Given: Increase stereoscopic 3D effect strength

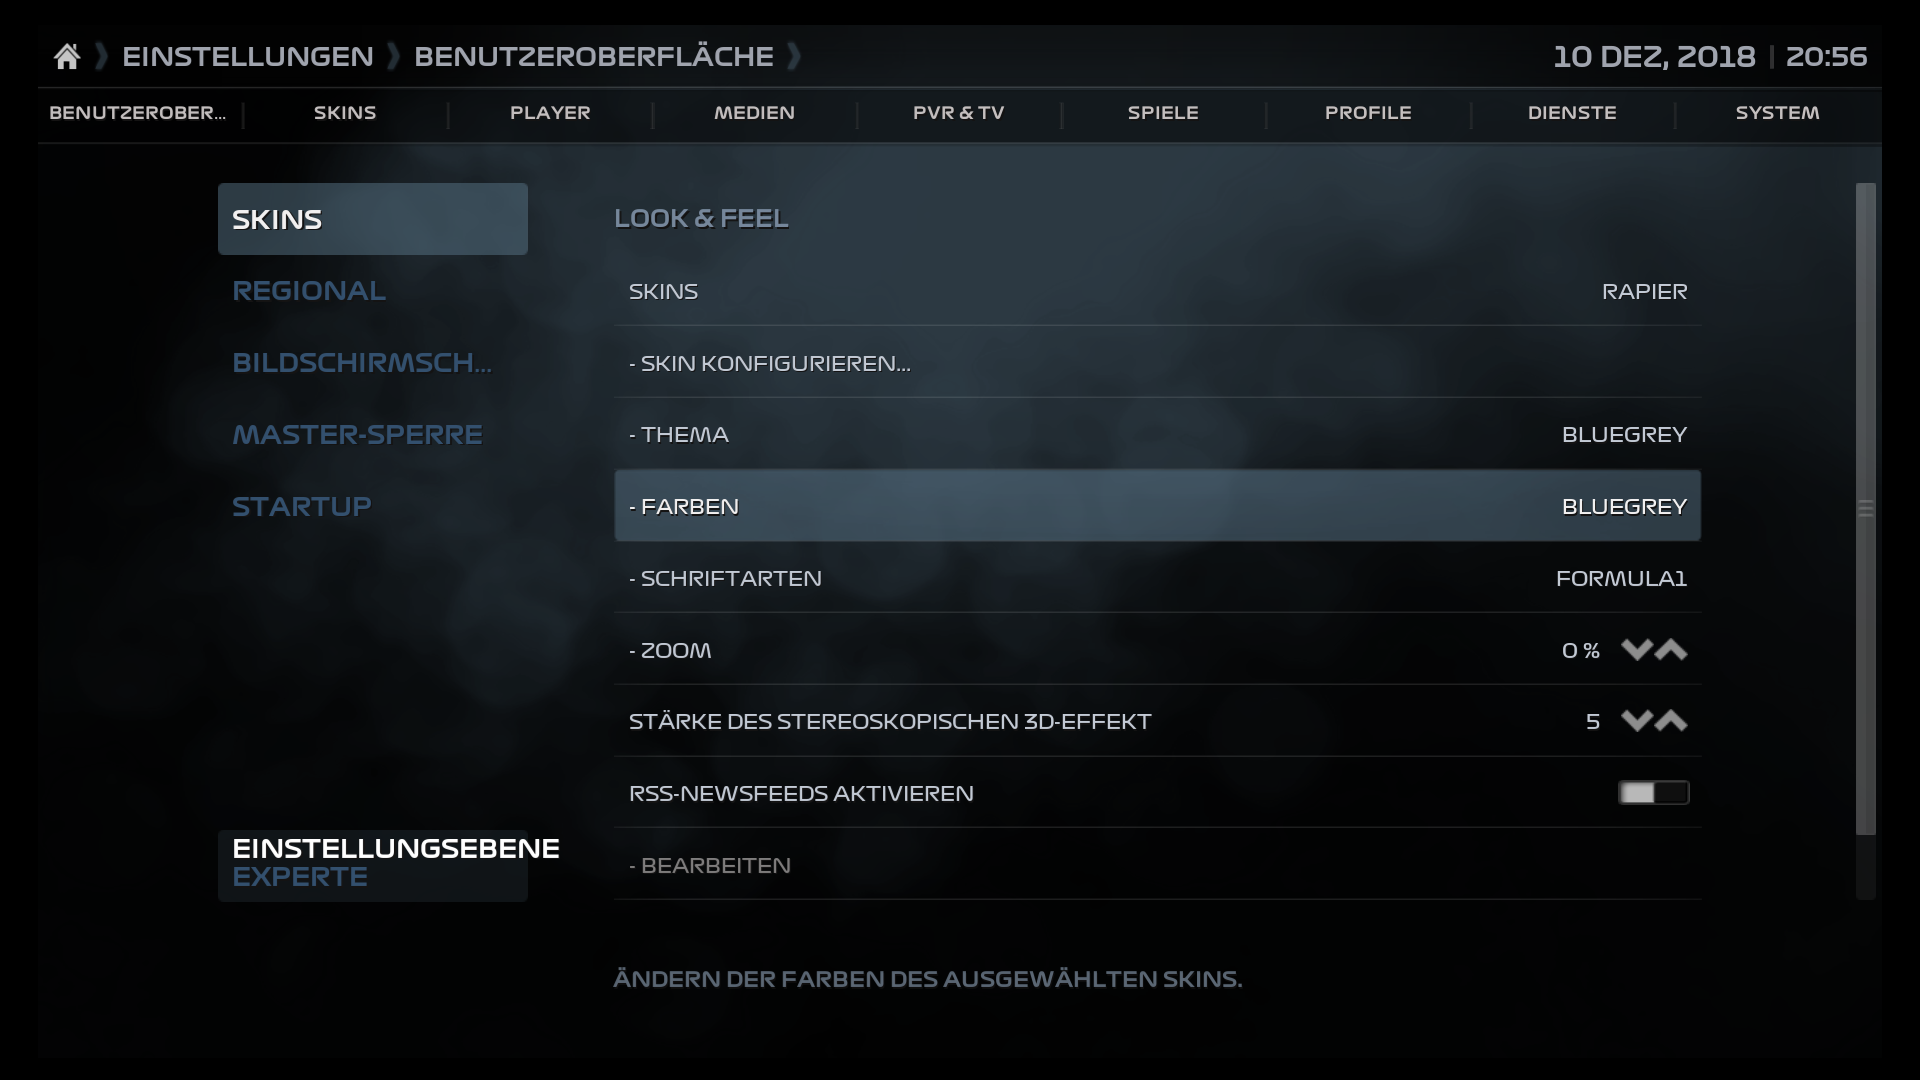Looking at the screenshot, I should (1670, 721).
